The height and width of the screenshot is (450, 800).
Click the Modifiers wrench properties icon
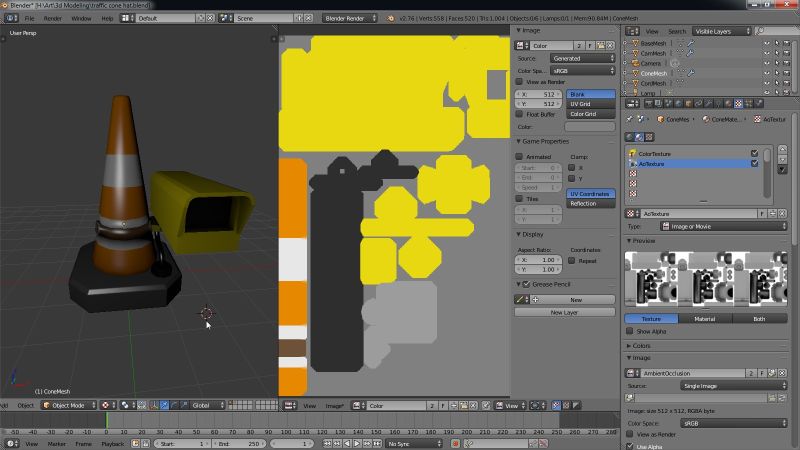click(708, 104)
